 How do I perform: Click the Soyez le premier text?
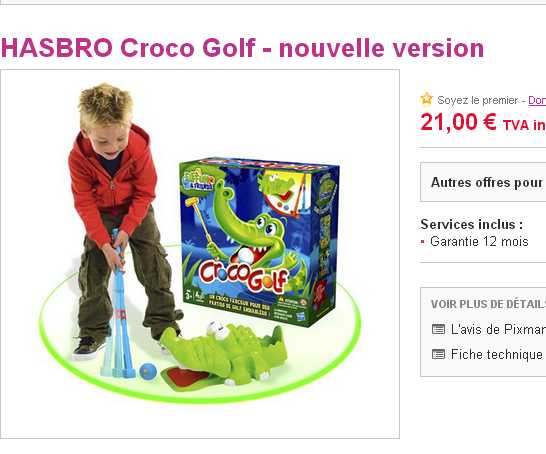(477, 100)
